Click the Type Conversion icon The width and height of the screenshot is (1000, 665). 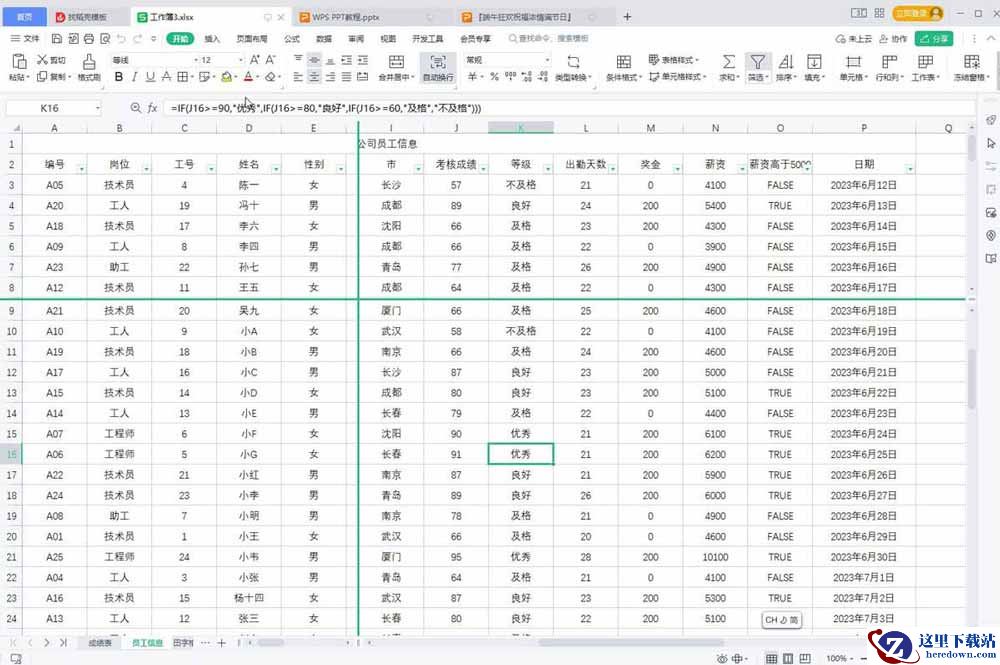coord(573,62)
